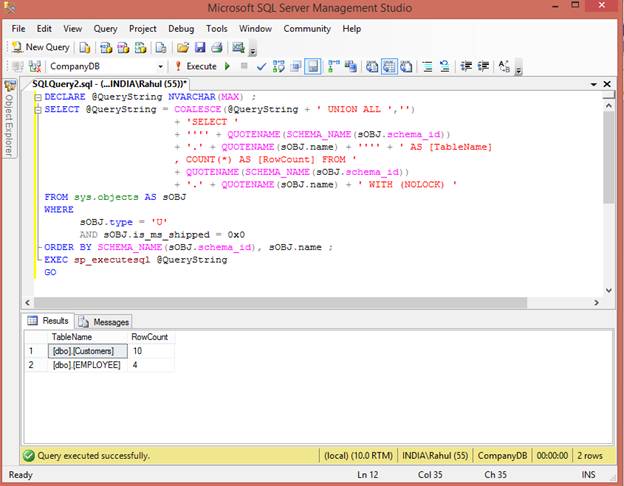Click the New Query toolbar button

(40, 47)
